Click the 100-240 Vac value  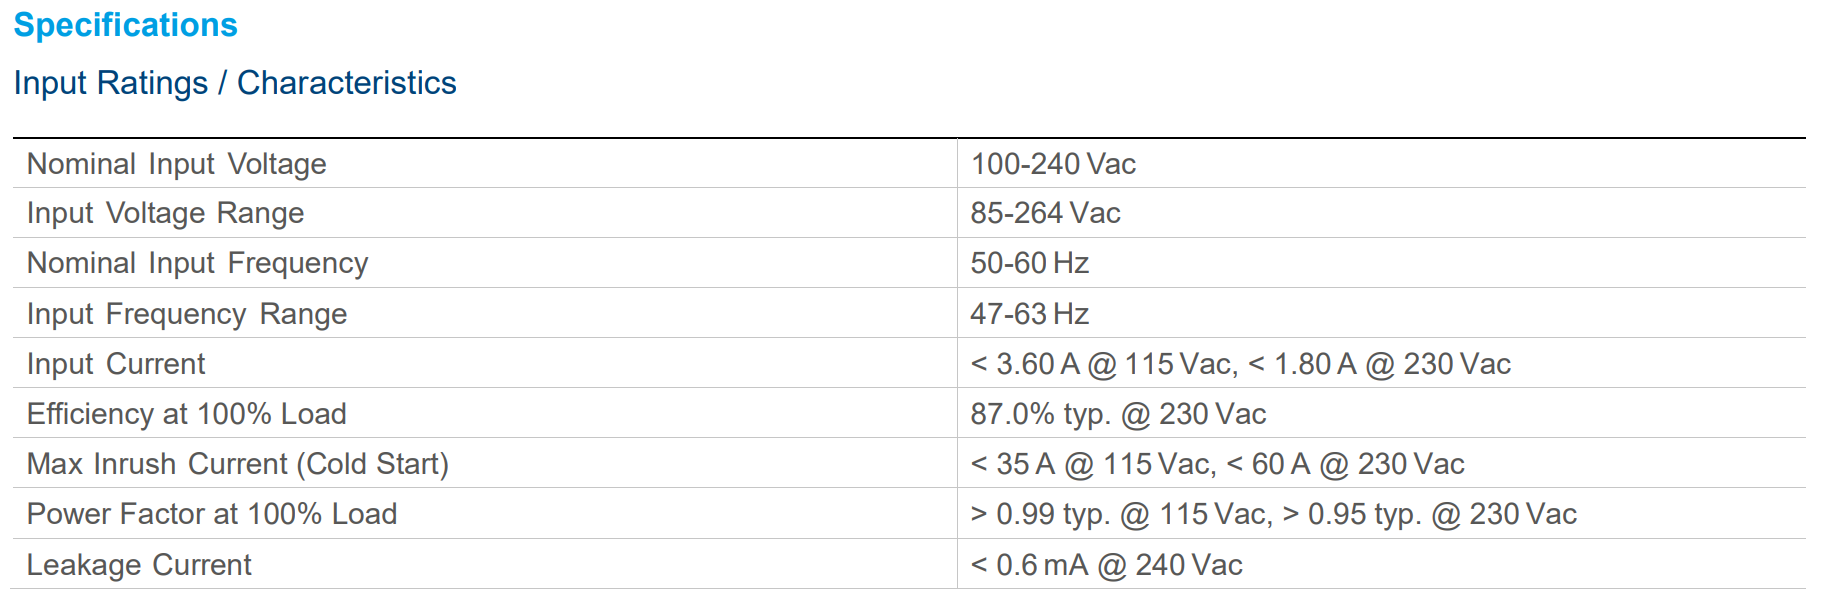[1053, 164]
